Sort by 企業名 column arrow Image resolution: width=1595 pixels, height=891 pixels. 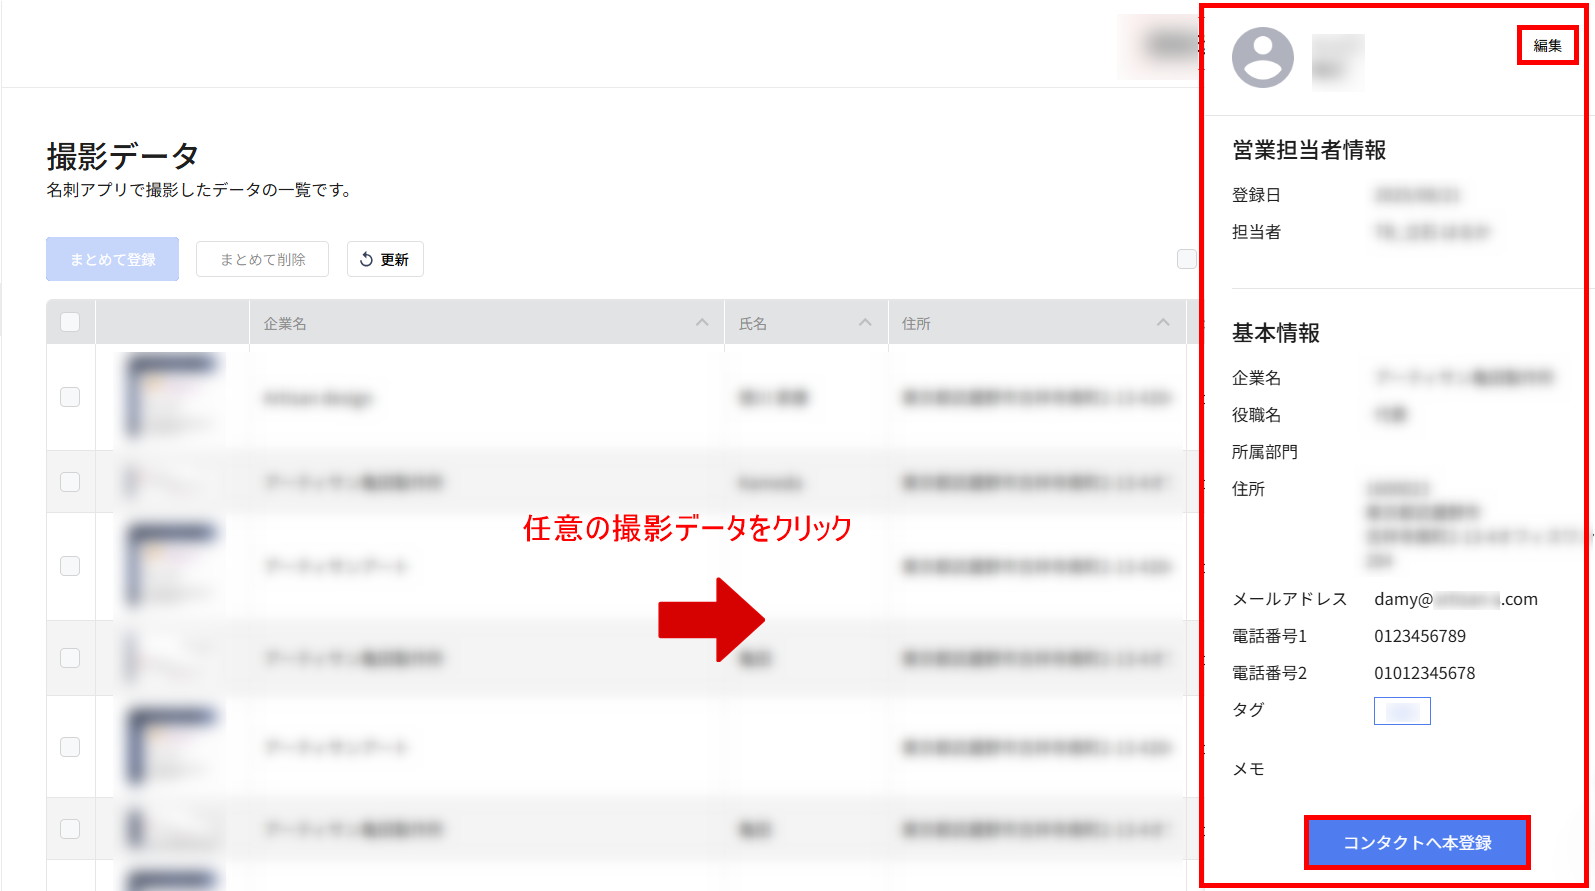(702, 323)
